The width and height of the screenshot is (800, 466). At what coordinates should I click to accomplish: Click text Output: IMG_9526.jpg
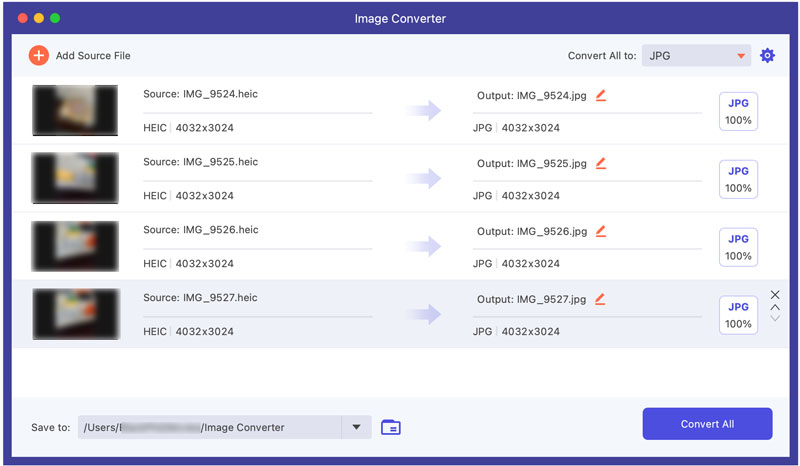click(532, 231)
